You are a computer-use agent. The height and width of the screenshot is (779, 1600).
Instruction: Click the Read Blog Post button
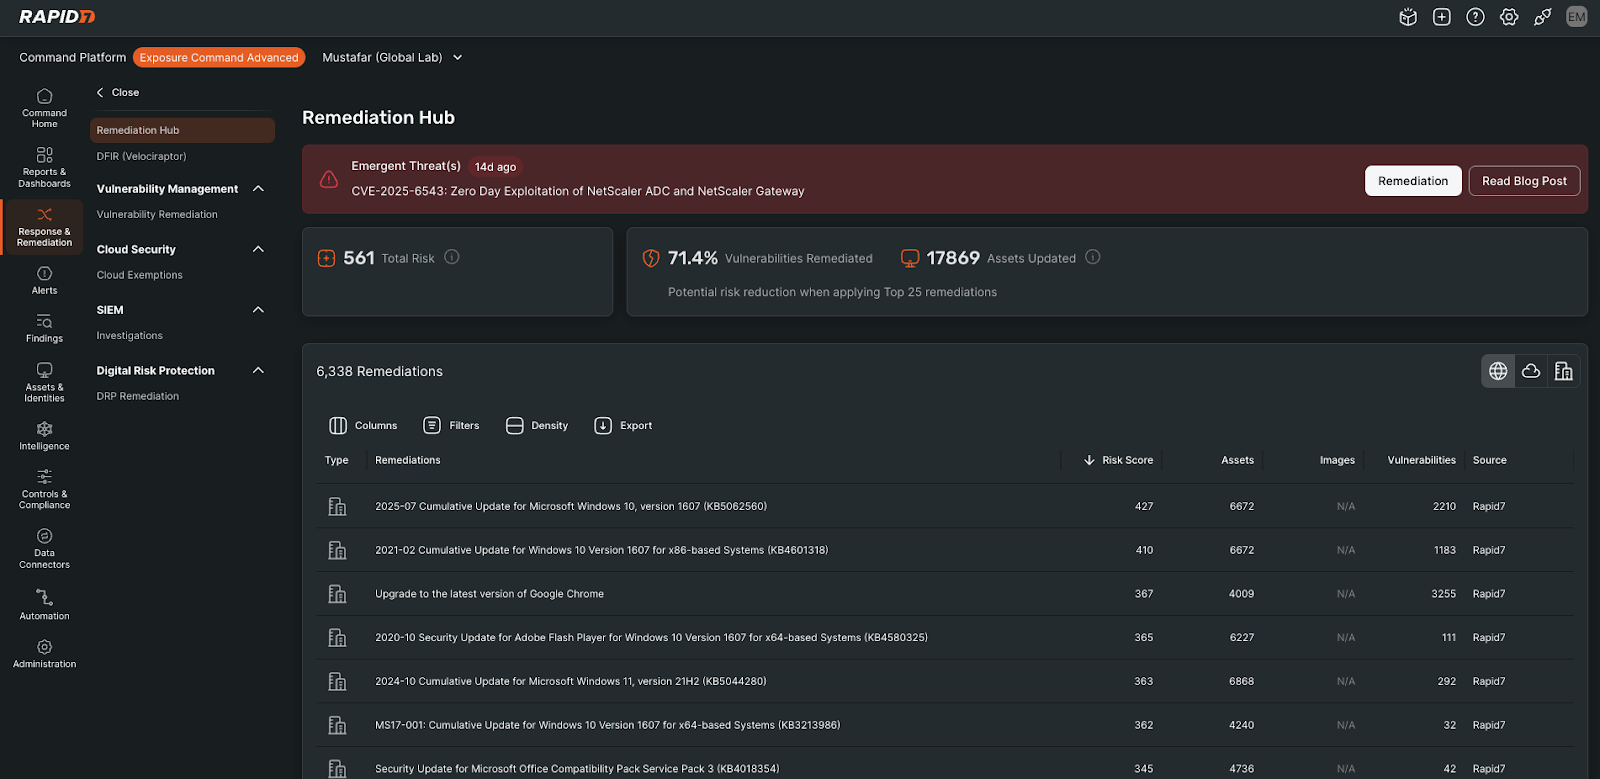coord(1524,181)
